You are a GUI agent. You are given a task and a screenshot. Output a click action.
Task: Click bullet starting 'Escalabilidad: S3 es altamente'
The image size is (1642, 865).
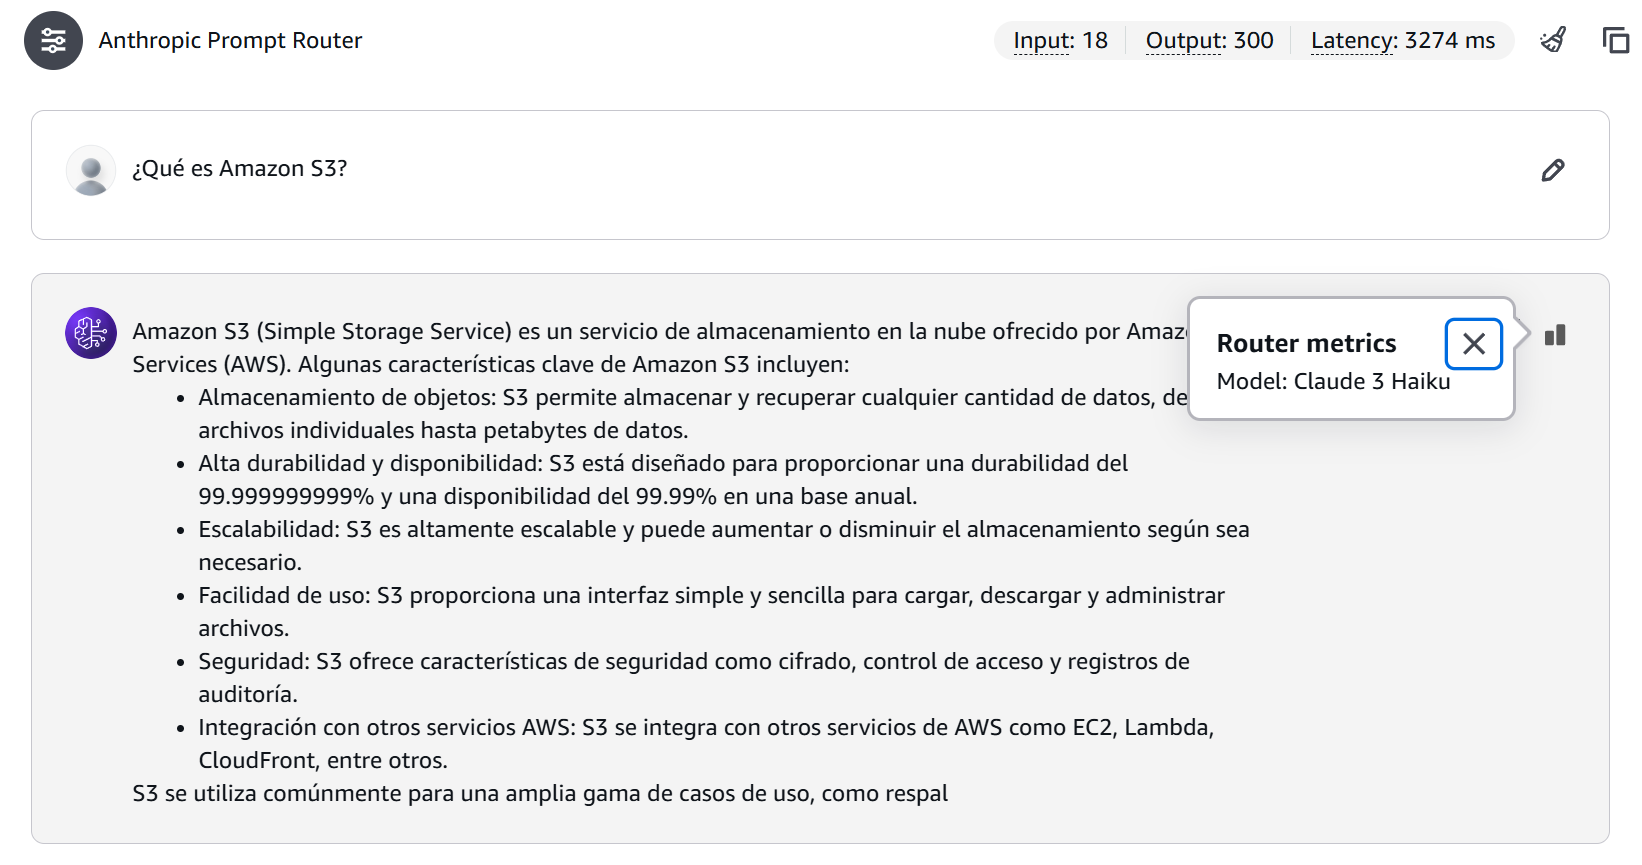coord(724,546)
